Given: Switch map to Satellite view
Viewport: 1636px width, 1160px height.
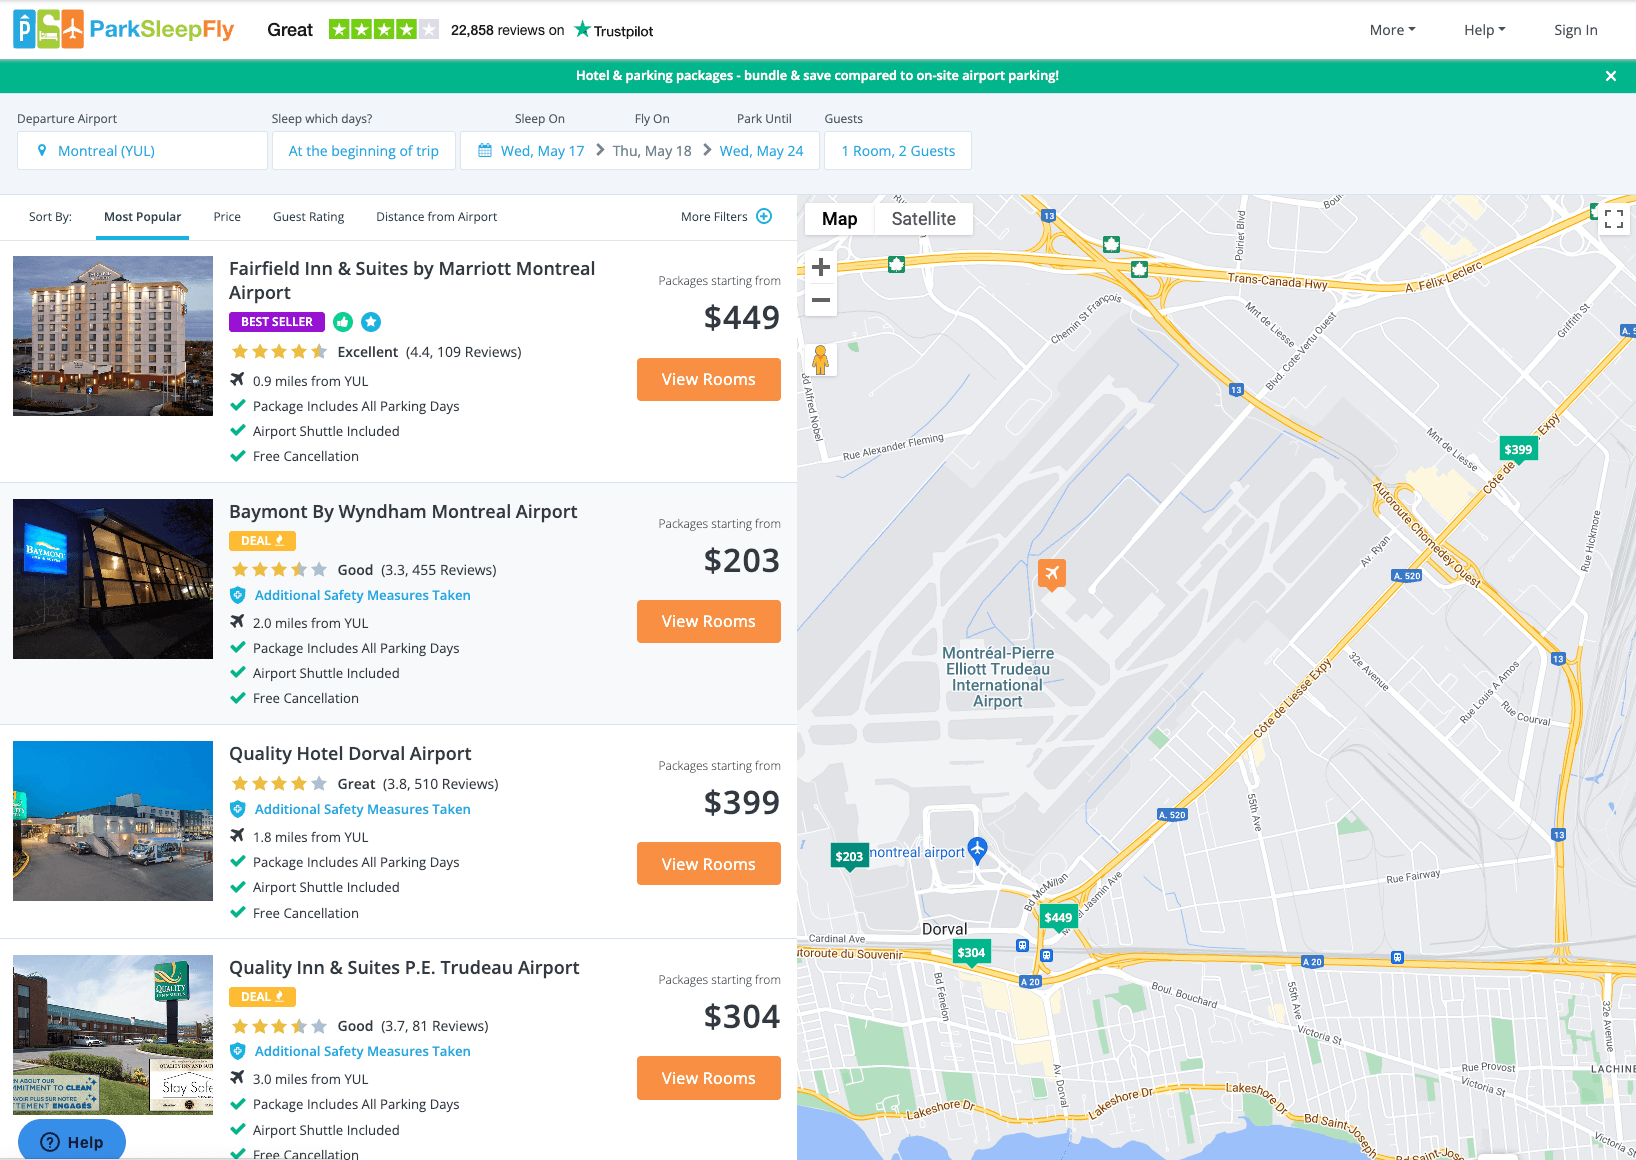Looking at the screenshot, I should click(923, 219).
